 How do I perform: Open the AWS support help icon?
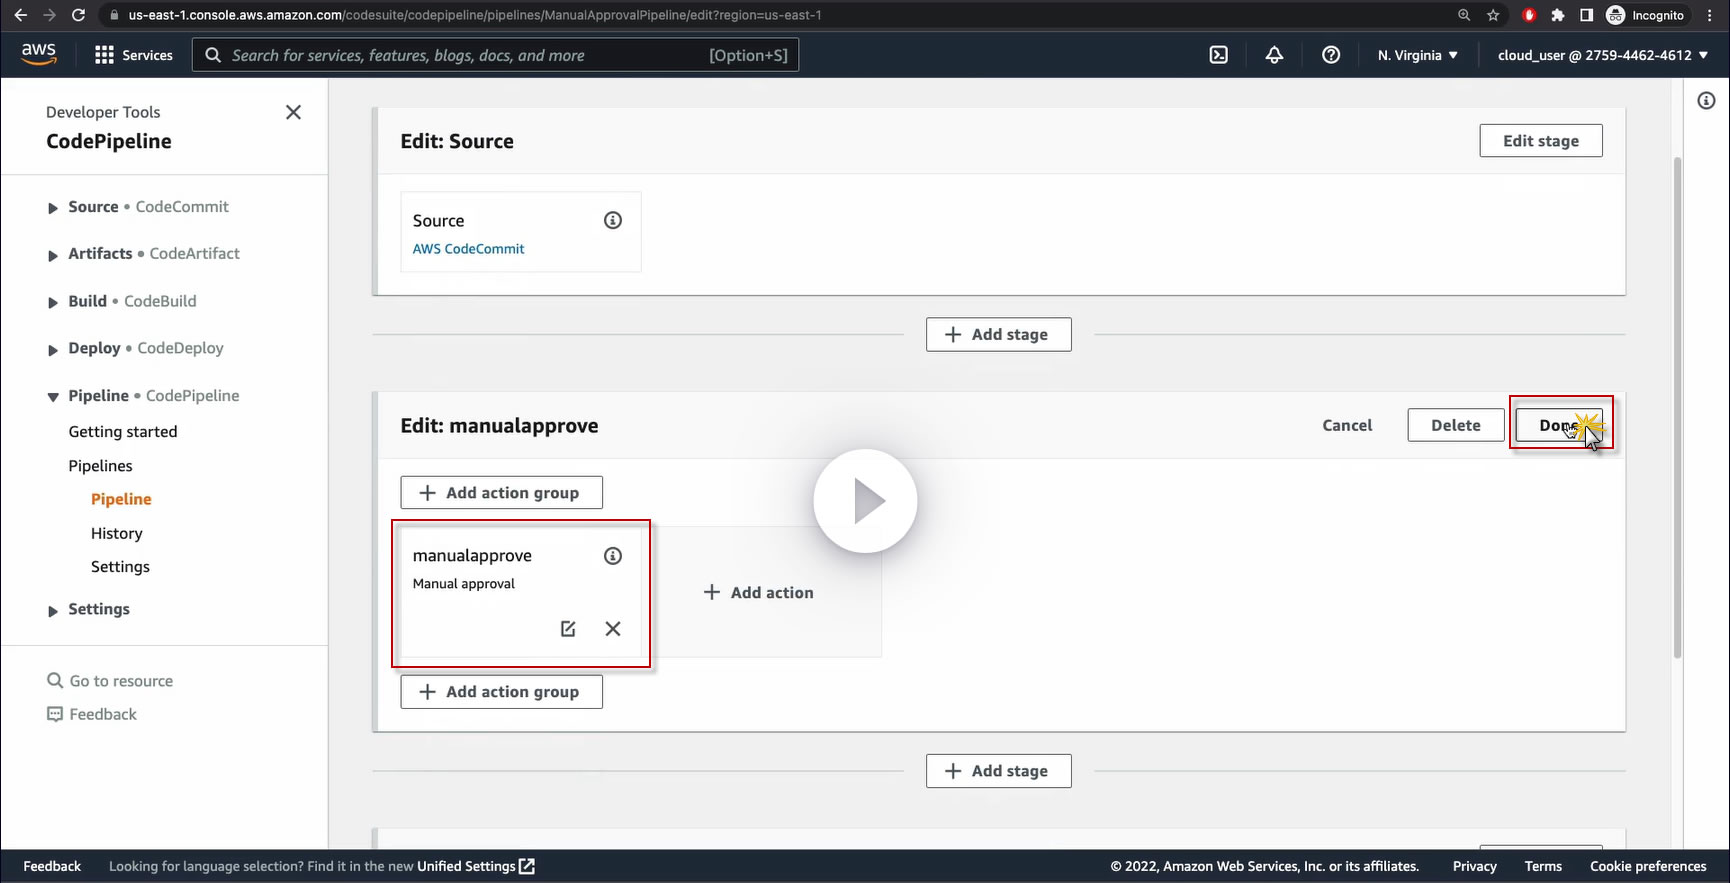click(1330, 55)
